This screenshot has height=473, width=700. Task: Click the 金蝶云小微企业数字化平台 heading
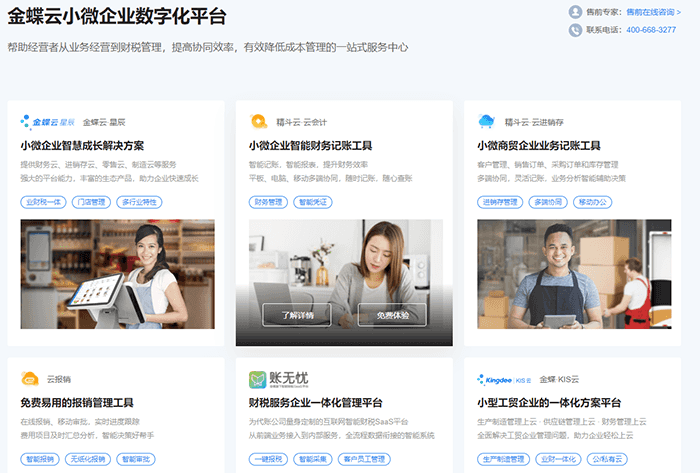click(117, 17)
